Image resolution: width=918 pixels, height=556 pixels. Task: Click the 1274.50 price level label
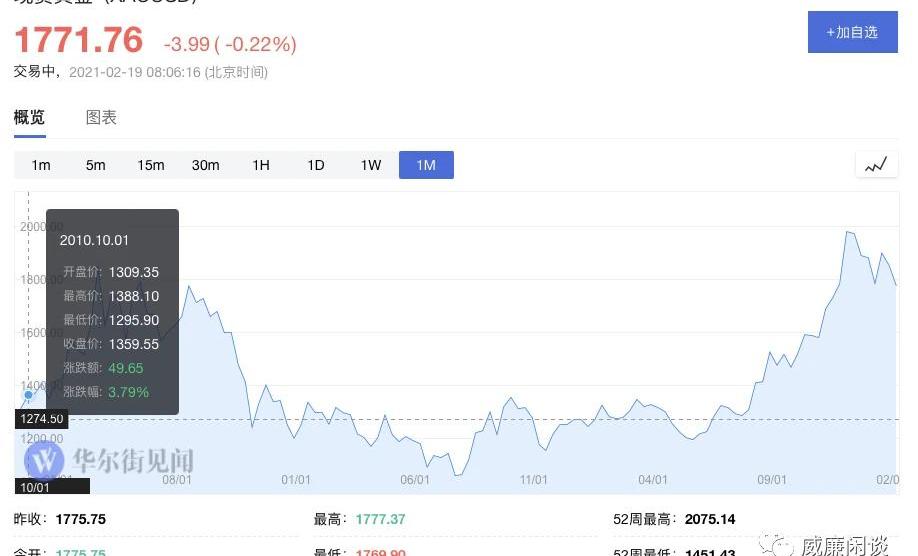[x=40, y=419]
